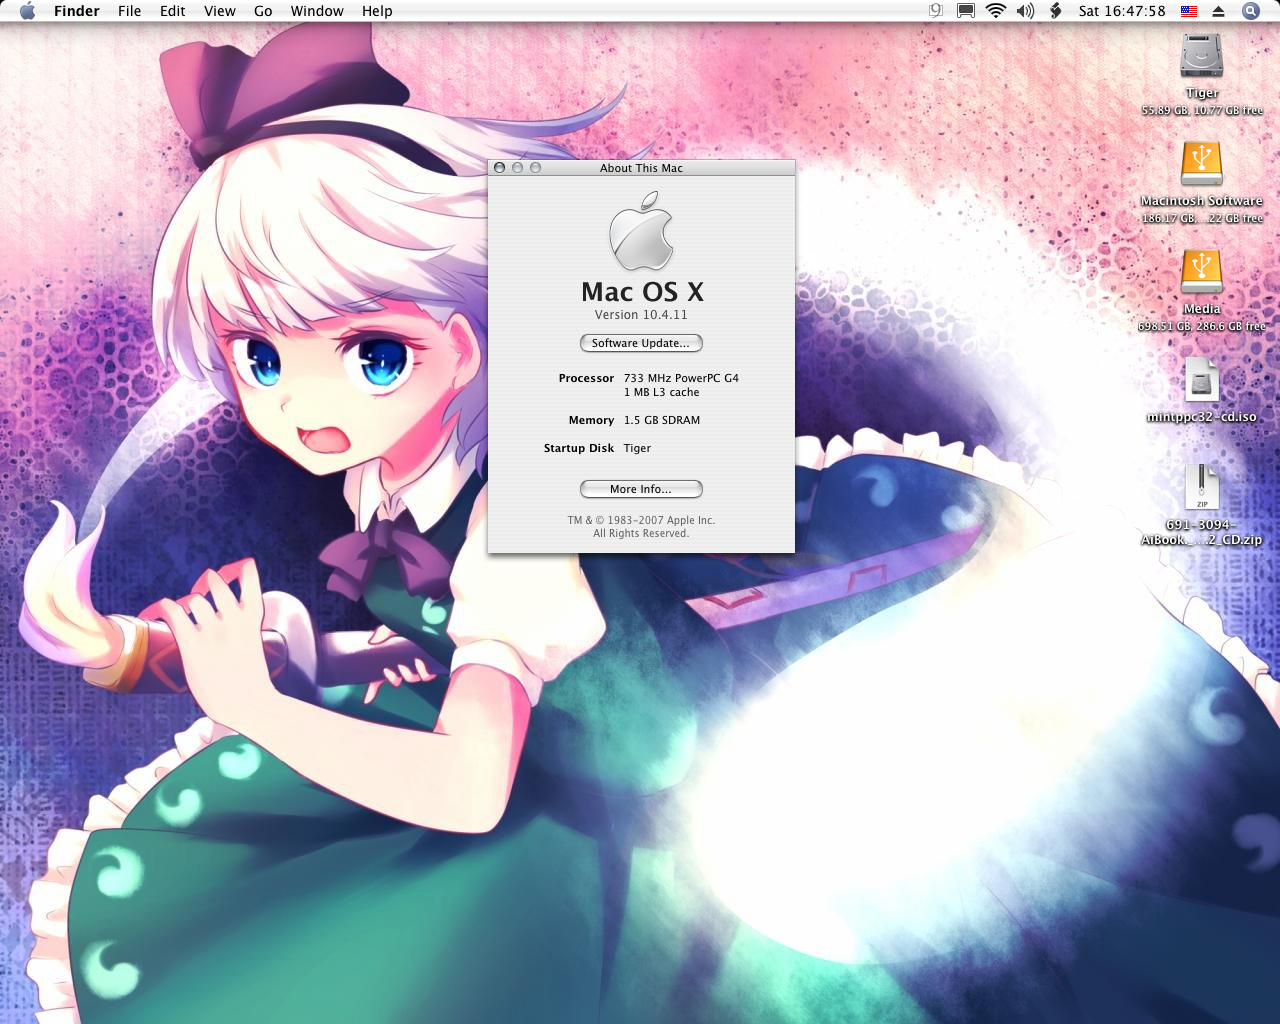The width and height of the screenshot is (1280, 1024).
Task: Open the File menu
Action: pos(129,11)
